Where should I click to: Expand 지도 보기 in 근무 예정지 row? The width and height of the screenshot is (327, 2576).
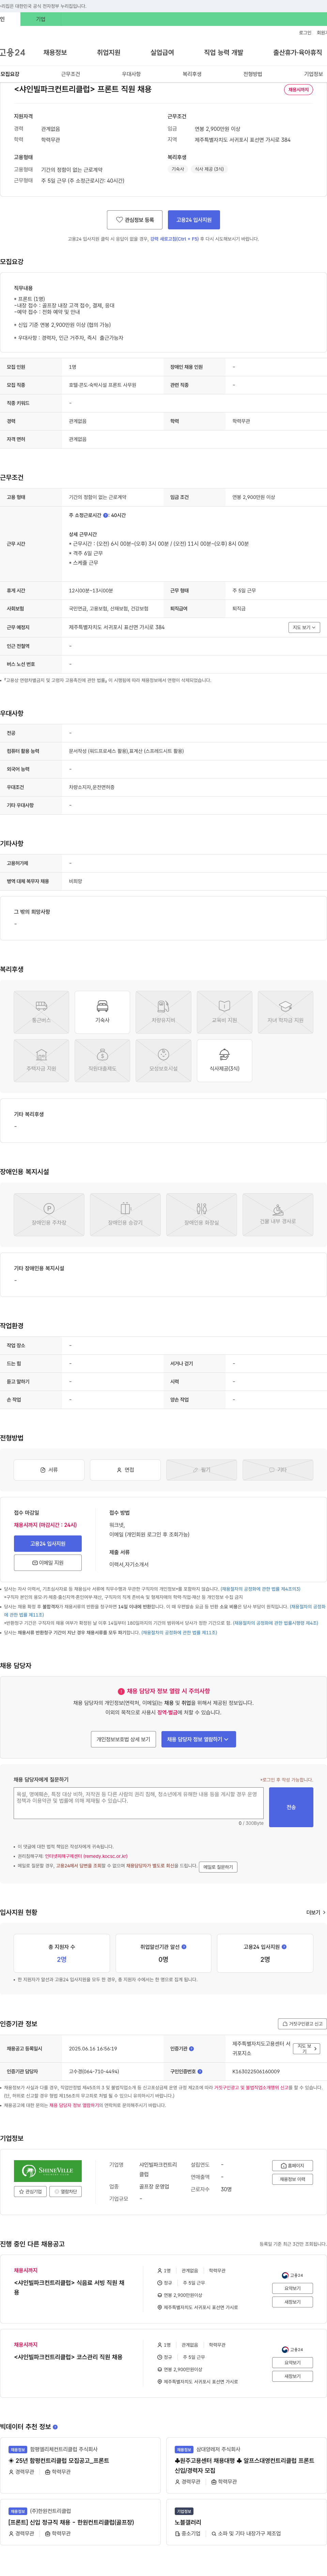[304, 627]
